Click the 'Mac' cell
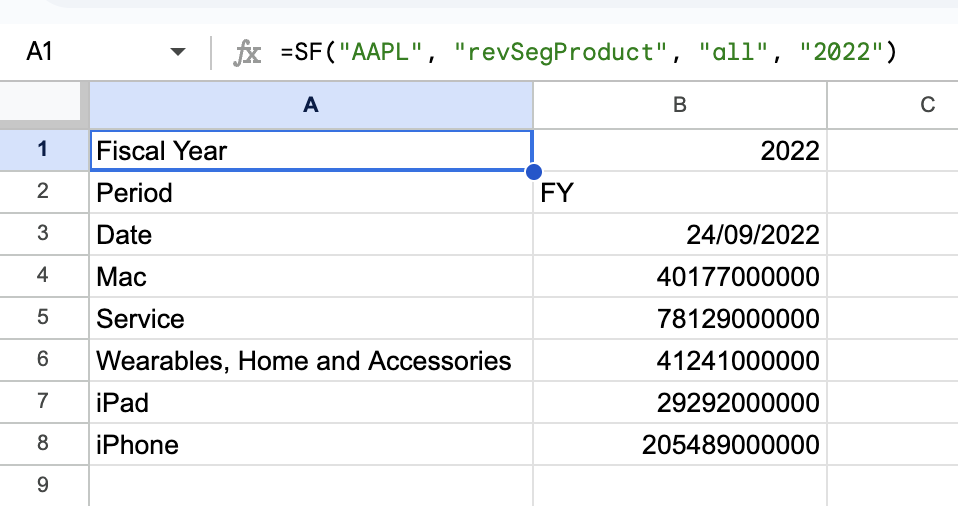 click(311, 276)
